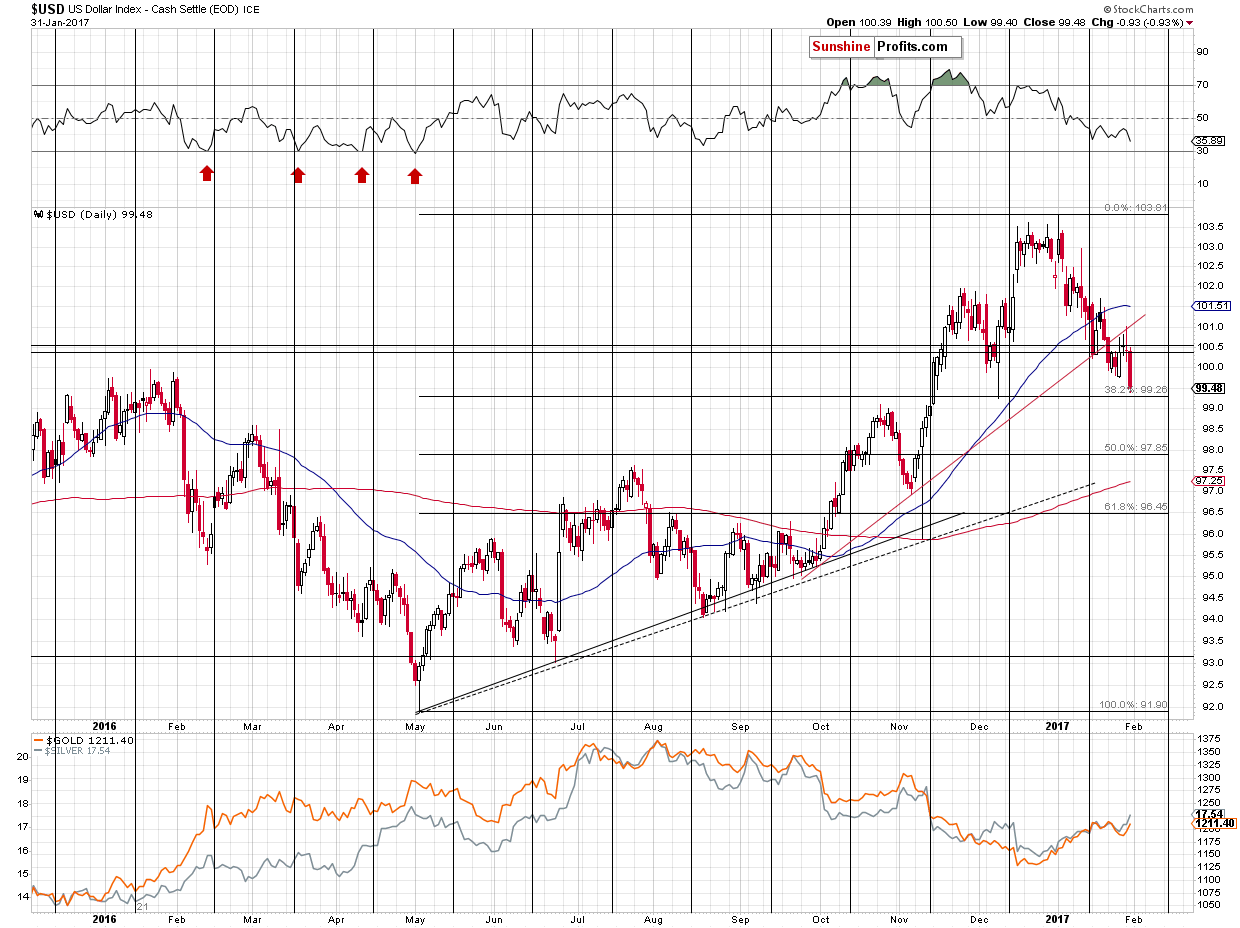Click the small icon before the $USD (Daily) legend
The width and height of the screenshot is (1240, 928).
(37, 214)
